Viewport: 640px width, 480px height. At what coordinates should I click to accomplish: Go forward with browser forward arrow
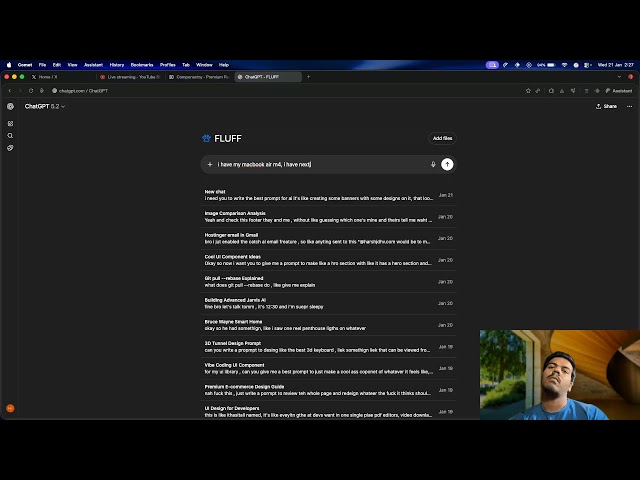coord(20,91)
